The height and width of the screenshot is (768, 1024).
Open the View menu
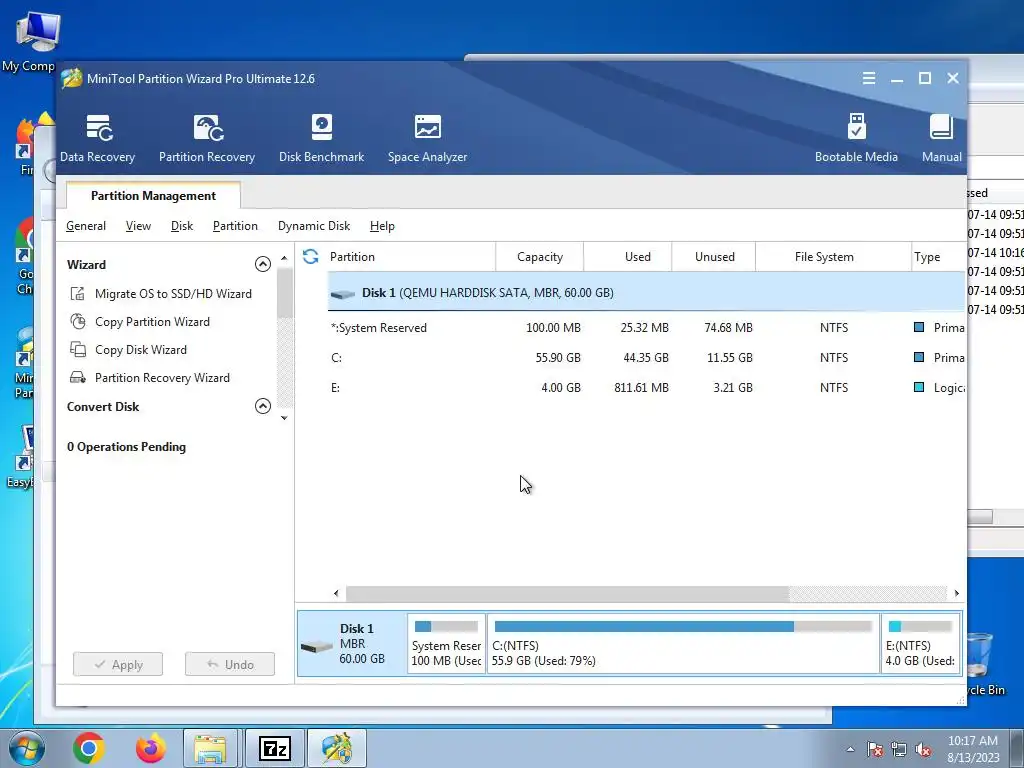(138, 226)
